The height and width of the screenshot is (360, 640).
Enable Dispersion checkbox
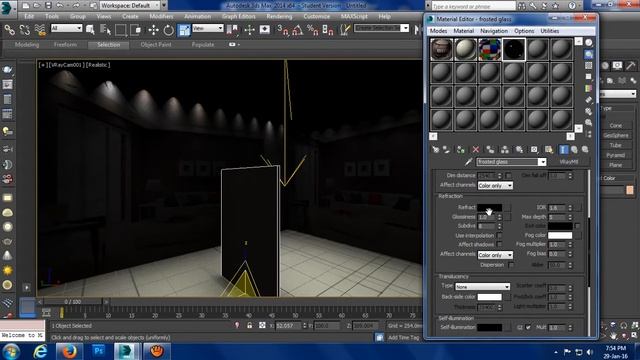point(511,265)
